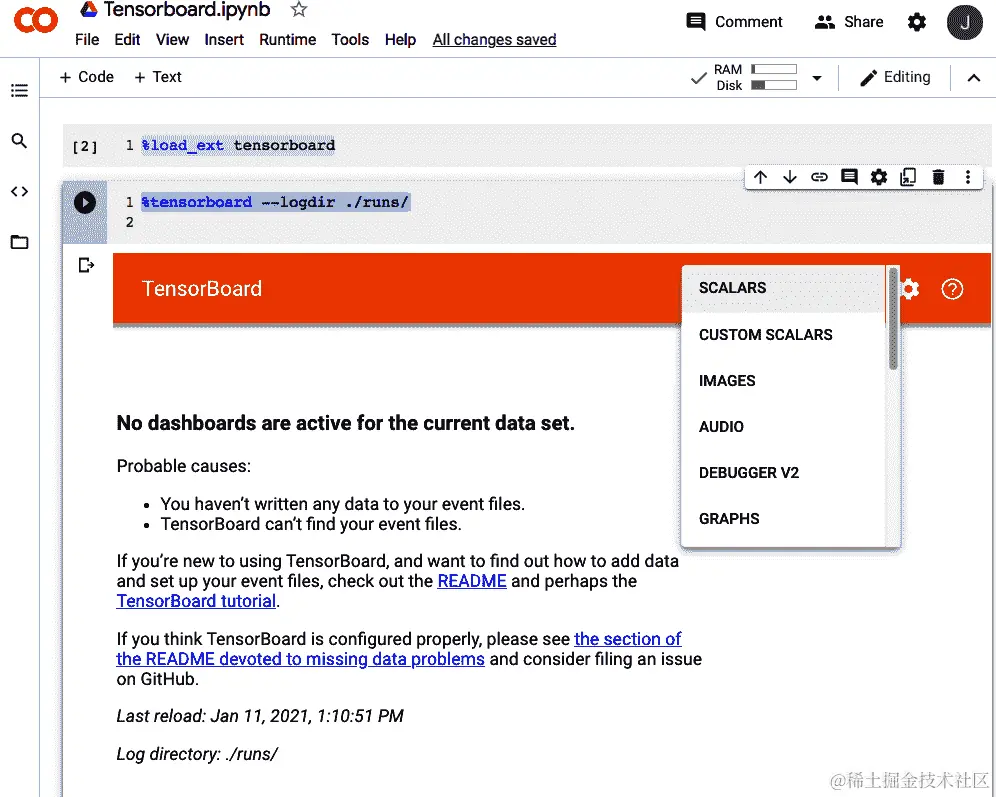Copy link to cell

click(819, 177)
